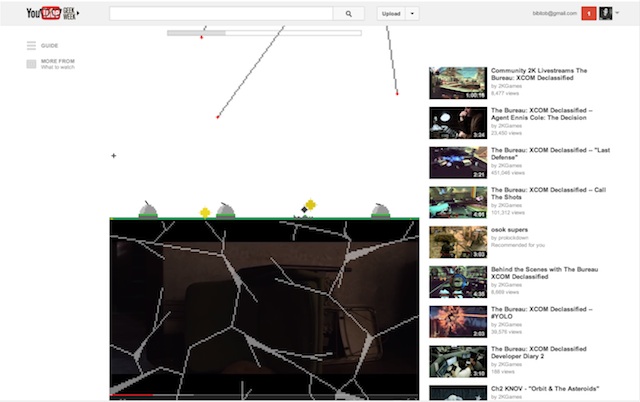The image size is (640, 402).
Task: Focus the YouTube search text field
Action: pyautogui.click(x=226, y=14)
